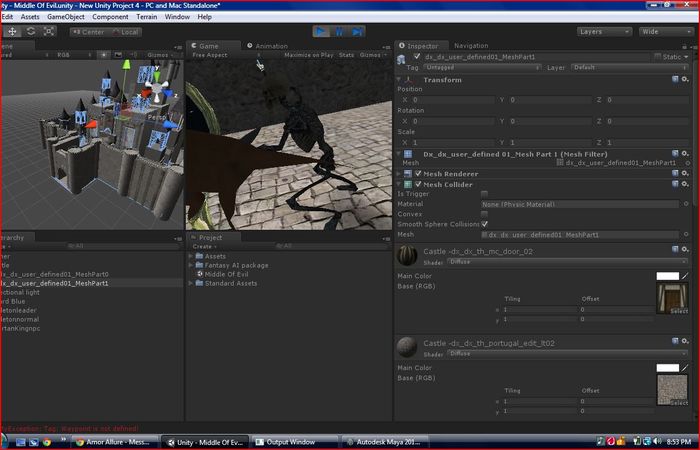The image size is (700, 450).
Task: Disable the Mesh Renderer checkbox
Action: pyautogui.click(x=418, y=174)
